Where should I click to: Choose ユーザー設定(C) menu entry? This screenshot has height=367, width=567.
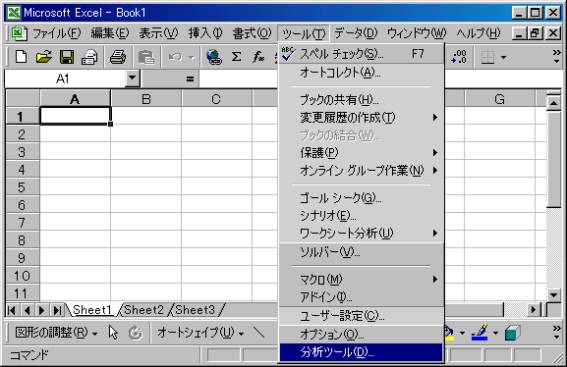click(361, 316)
